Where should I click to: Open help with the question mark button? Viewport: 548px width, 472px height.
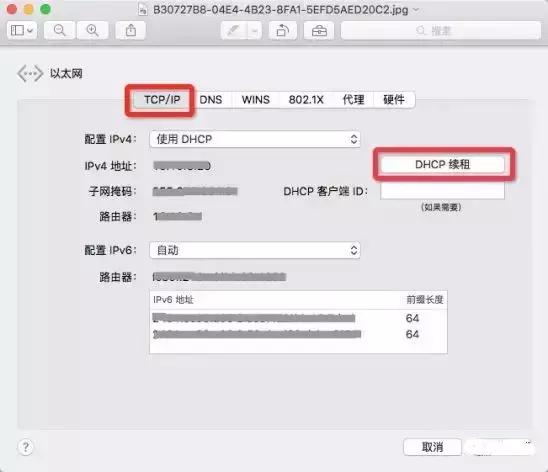pyautogui.click(x=26, y=447)
